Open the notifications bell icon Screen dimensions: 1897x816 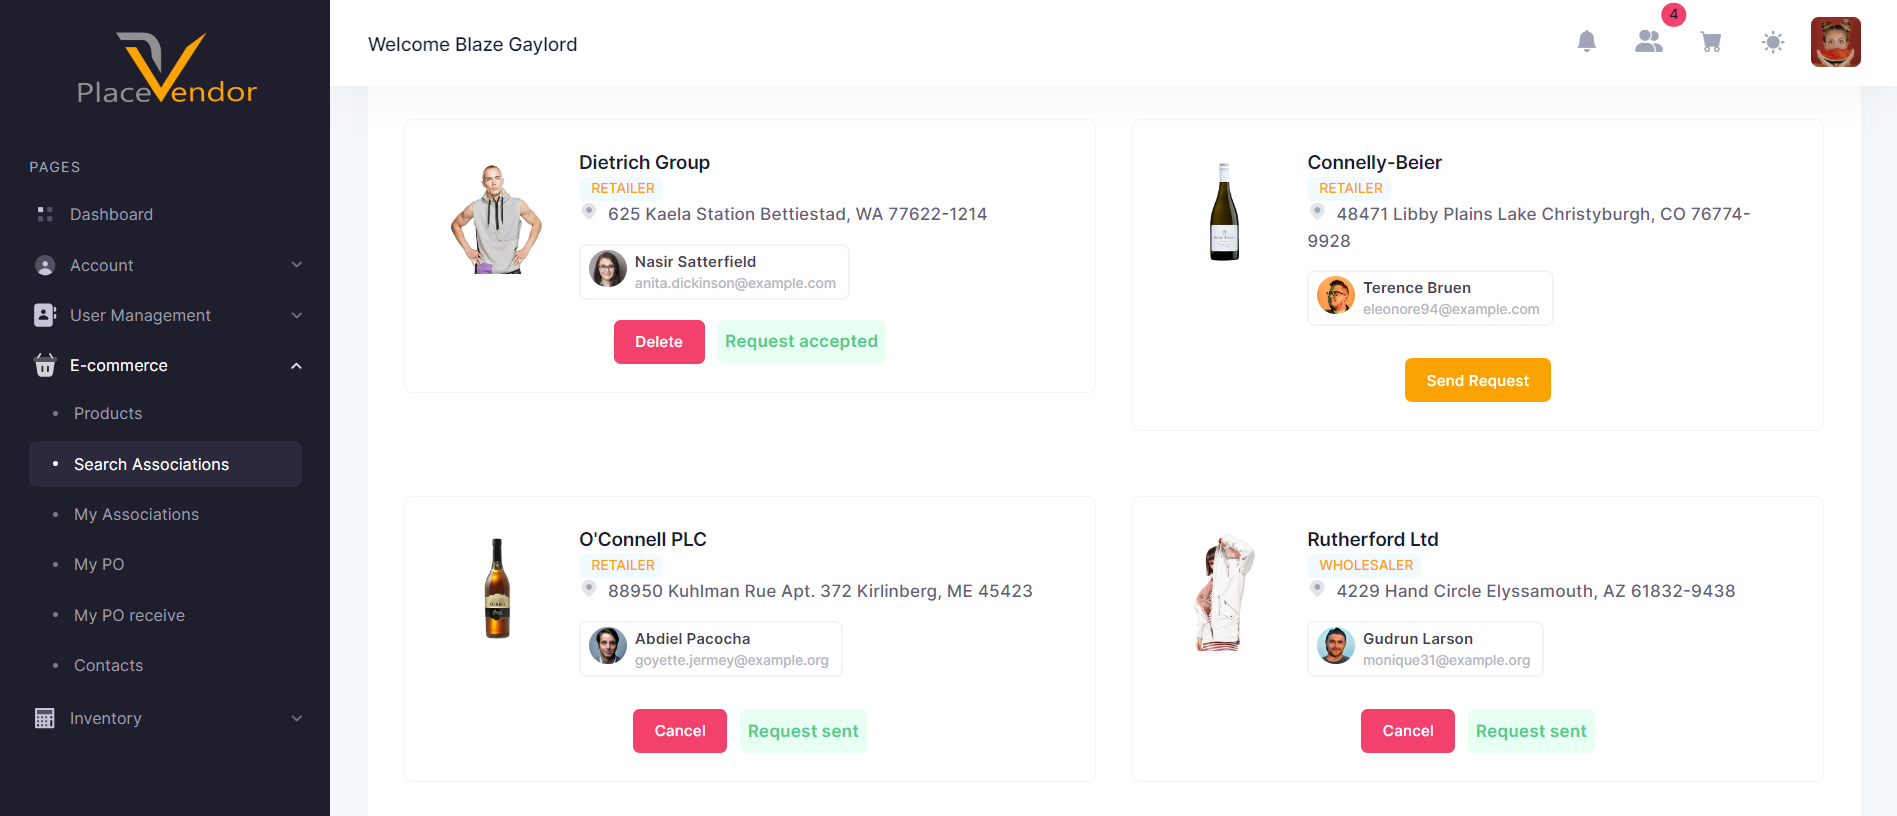(x=1586, y=42)
